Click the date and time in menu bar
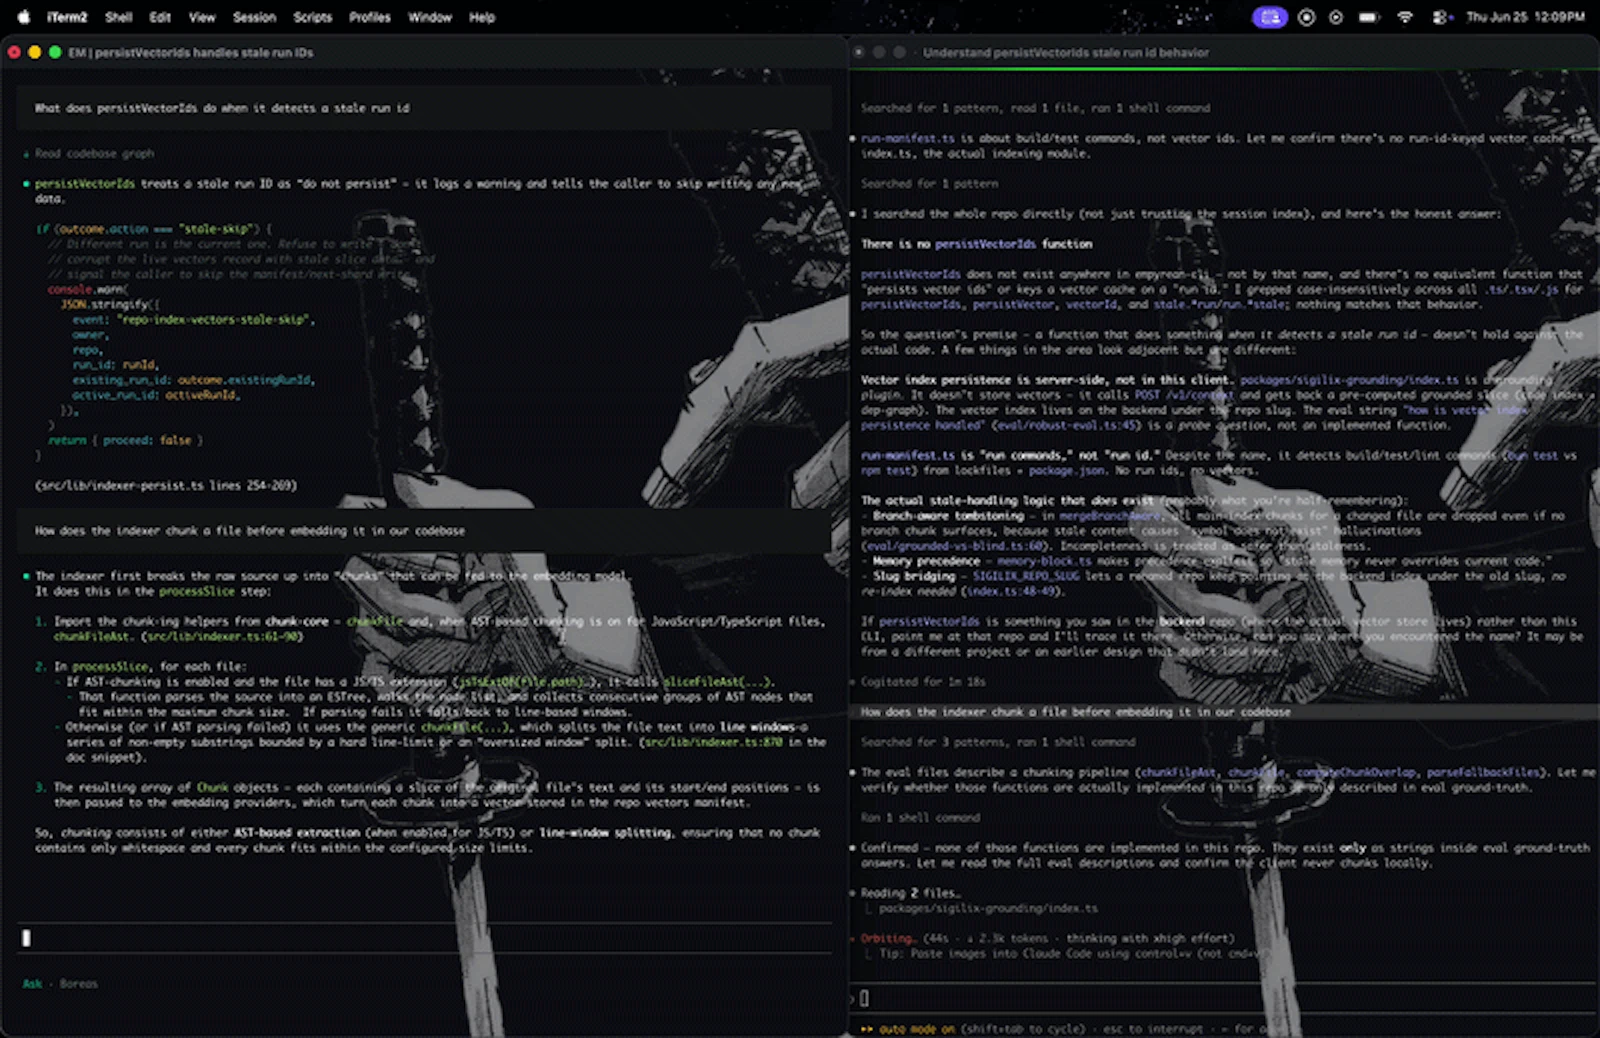Screen dimensions: 1600x1038 coord(1525,17)
